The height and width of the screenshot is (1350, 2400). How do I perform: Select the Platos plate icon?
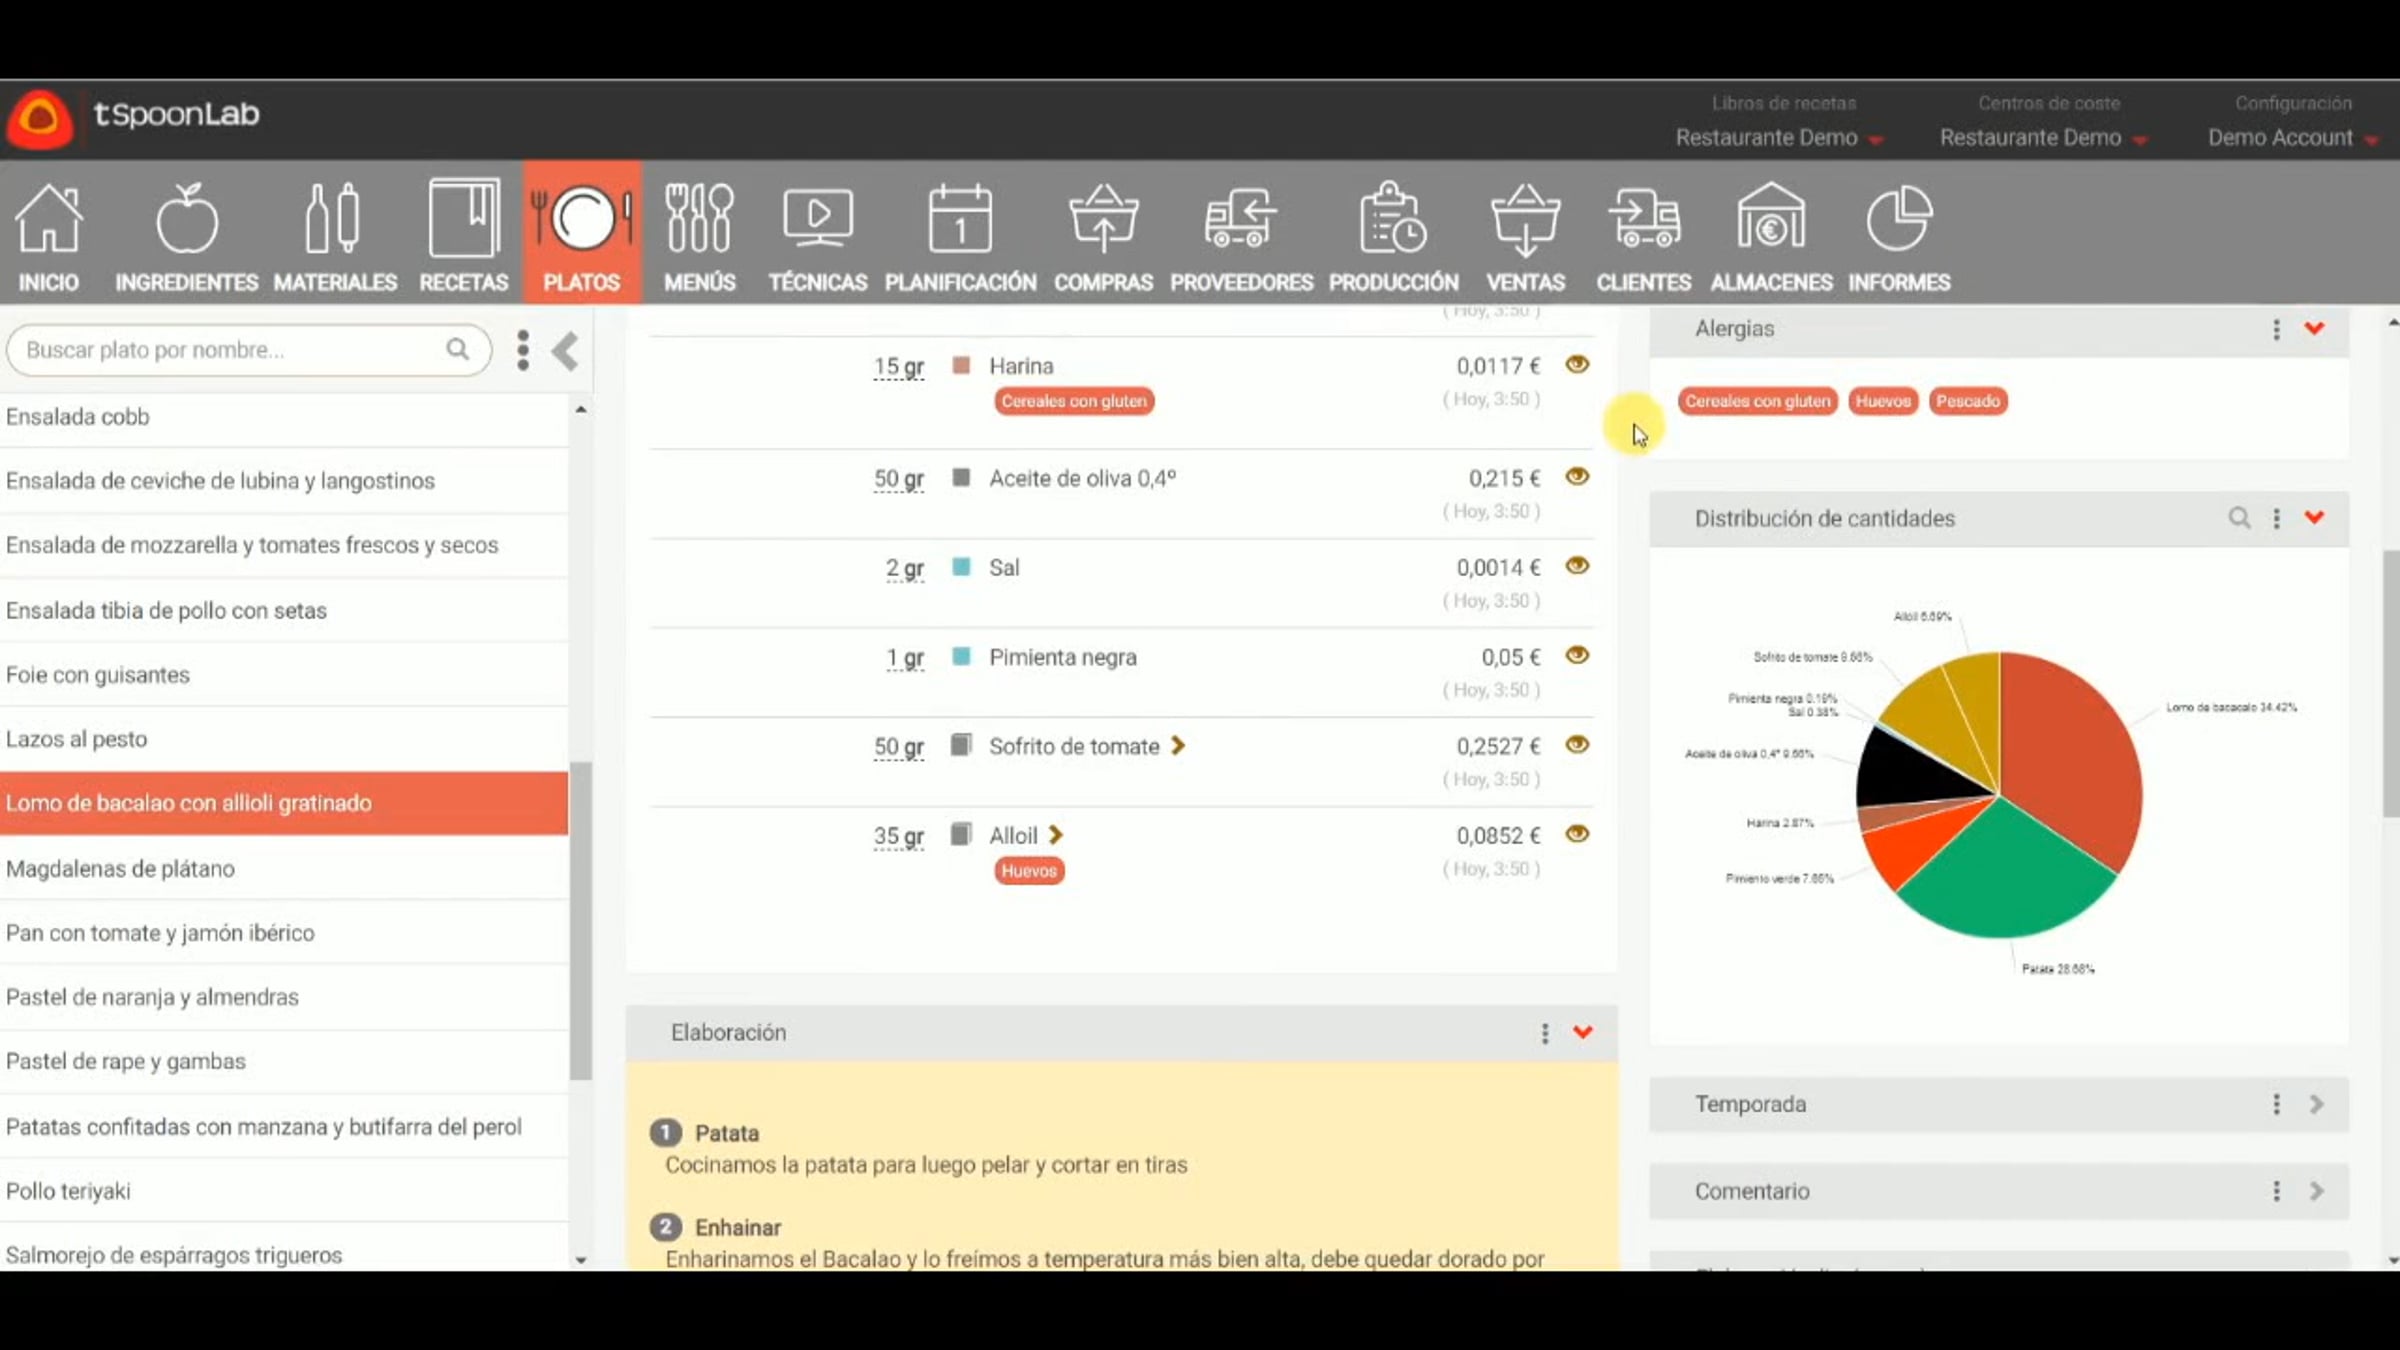(x=582, y=218)
